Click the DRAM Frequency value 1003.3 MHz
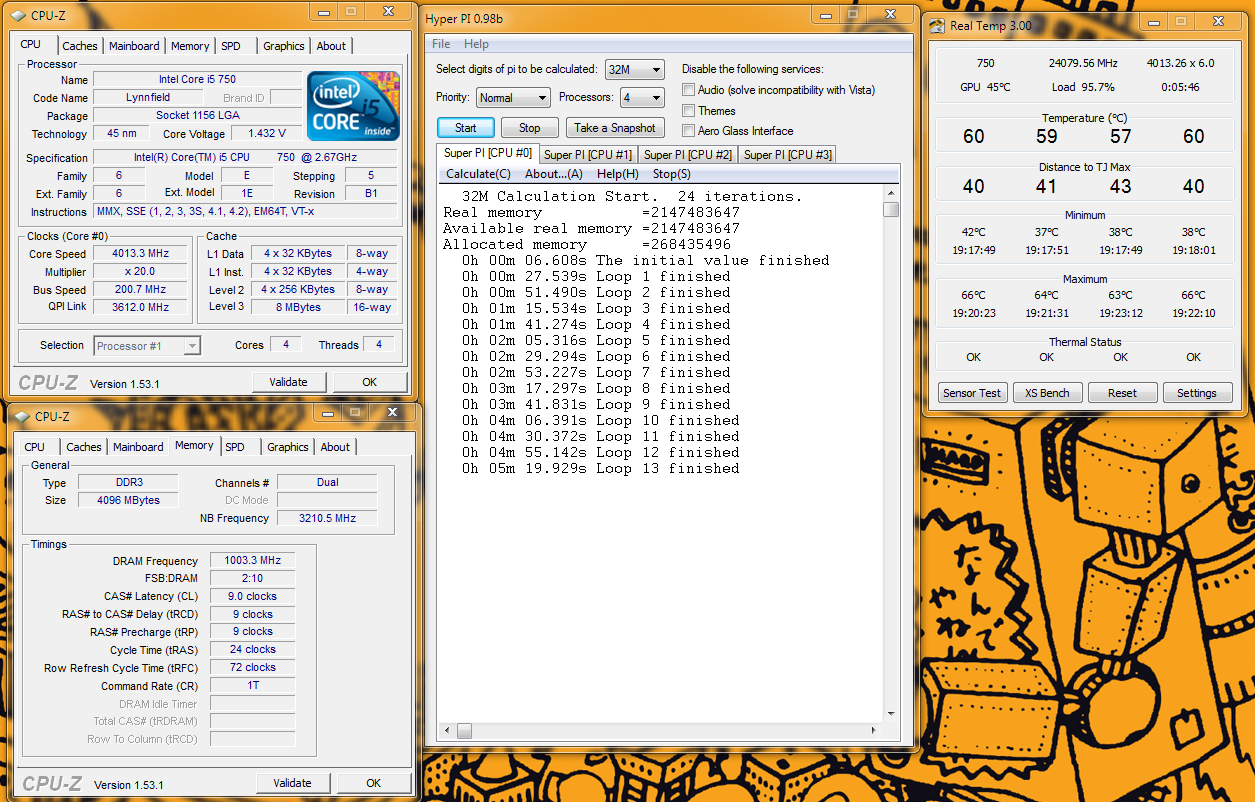This screenshot has height=802, width=1255. tap(252, 561)
